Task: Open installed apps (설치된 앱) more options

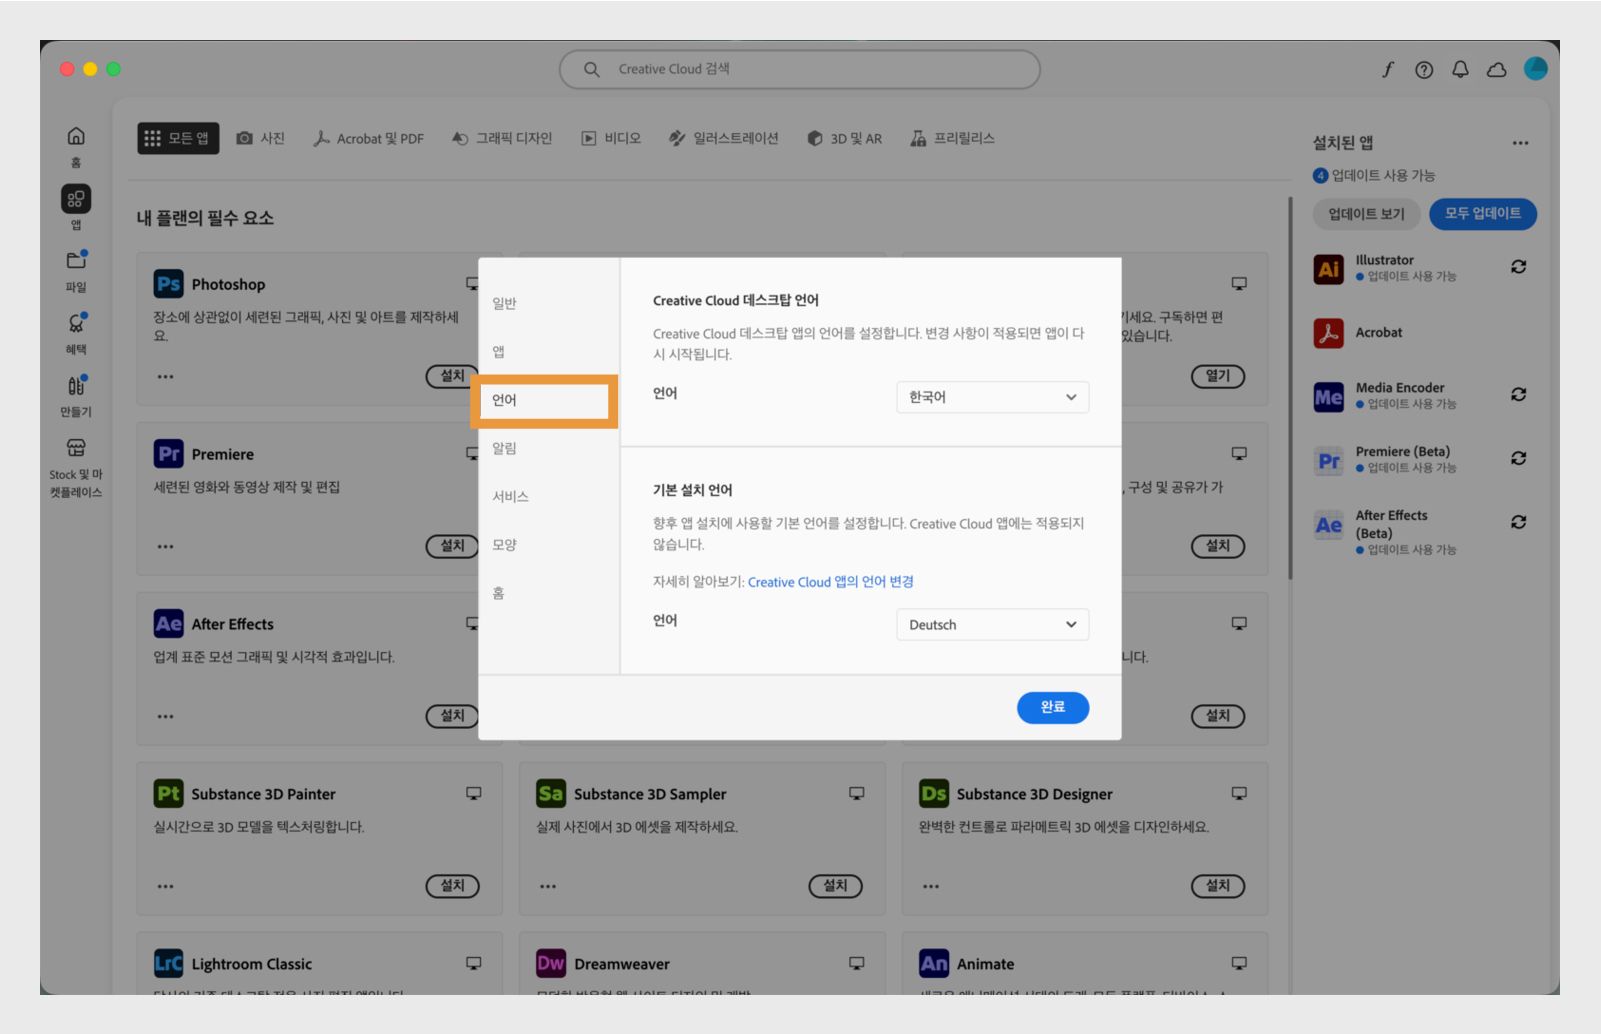Action: [1520, 143]
